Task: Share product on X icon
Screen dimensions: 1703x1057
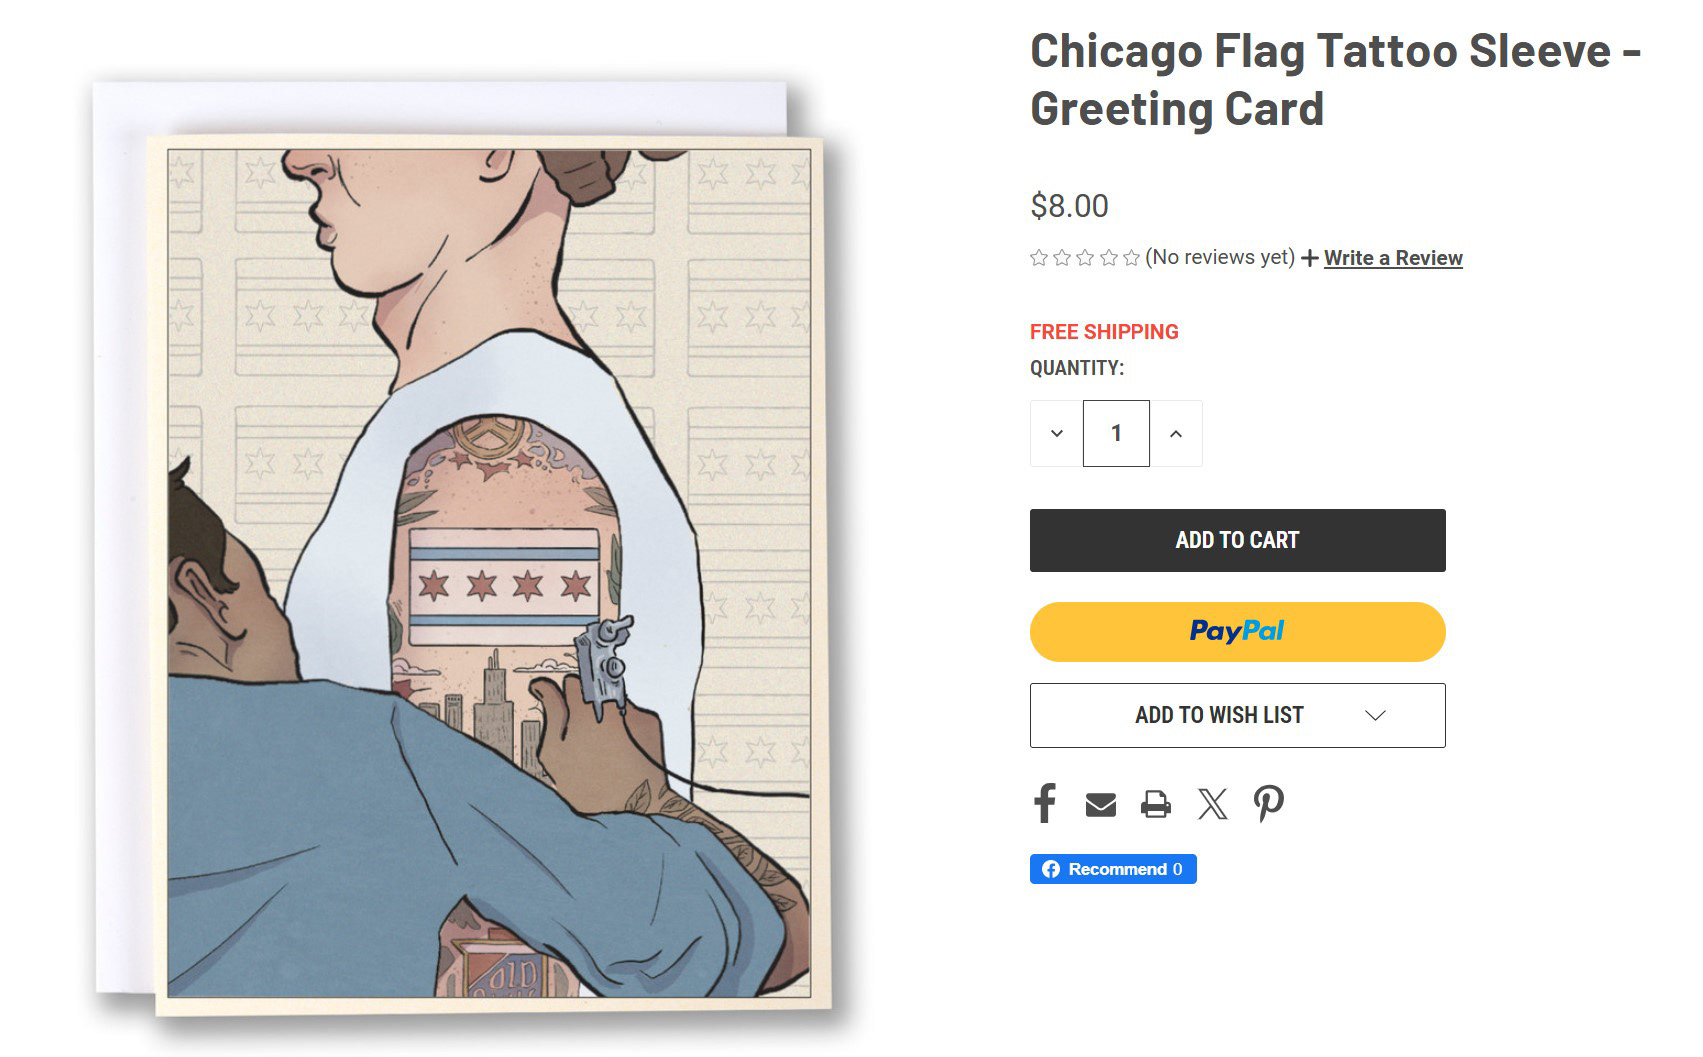Action: (1212, 804)
